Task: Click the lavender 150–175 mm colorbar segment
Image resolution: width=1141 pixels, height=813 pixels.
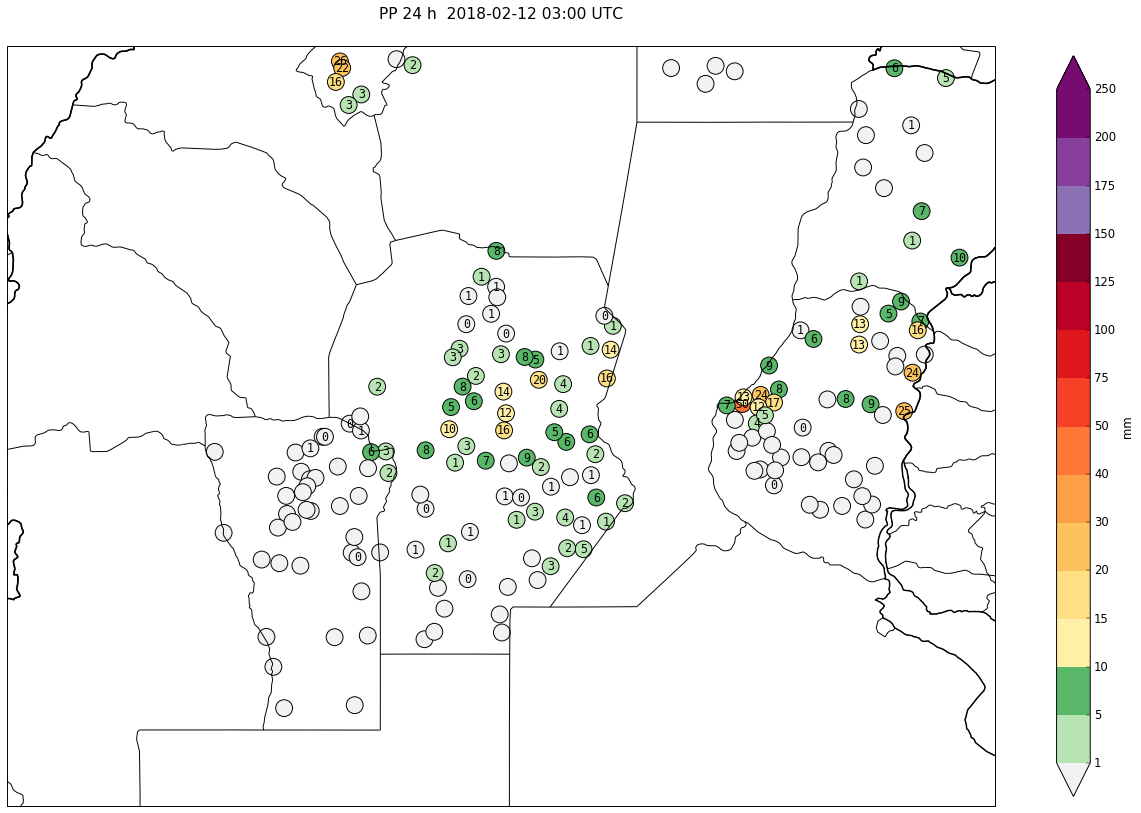Action: 1073,210
